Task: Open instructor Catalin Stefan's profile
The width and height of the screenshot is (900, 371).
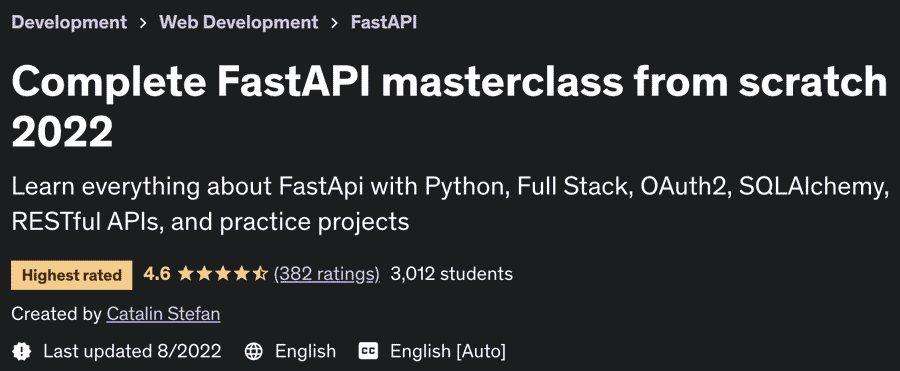Action: [x=163, y=314]
